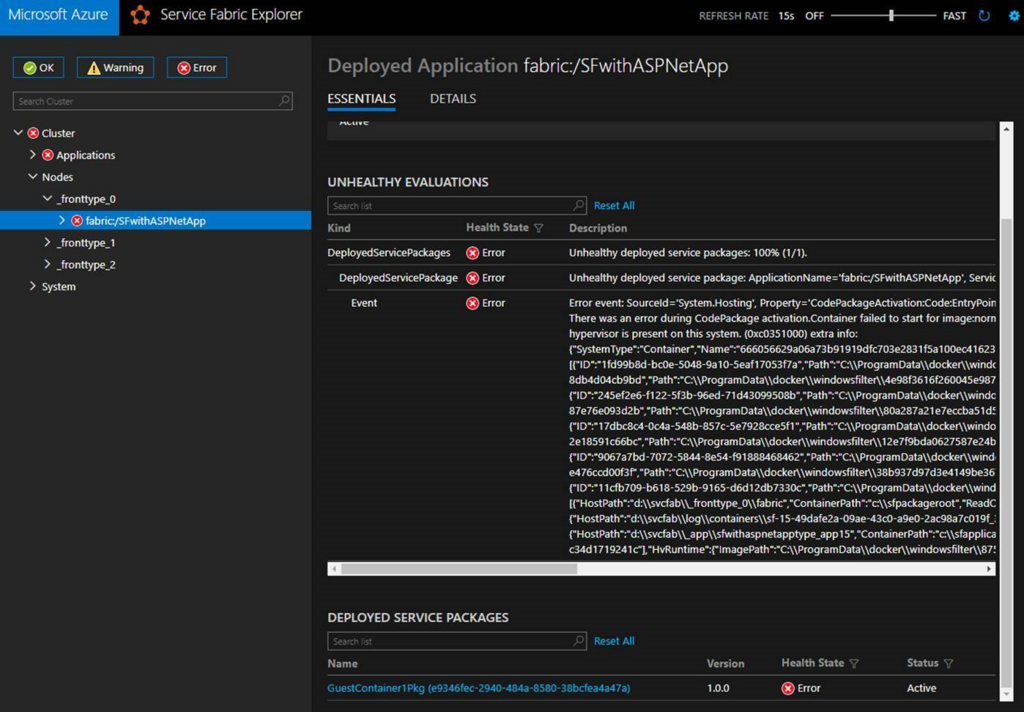Sort by Kind column header

tap(339, 228)
